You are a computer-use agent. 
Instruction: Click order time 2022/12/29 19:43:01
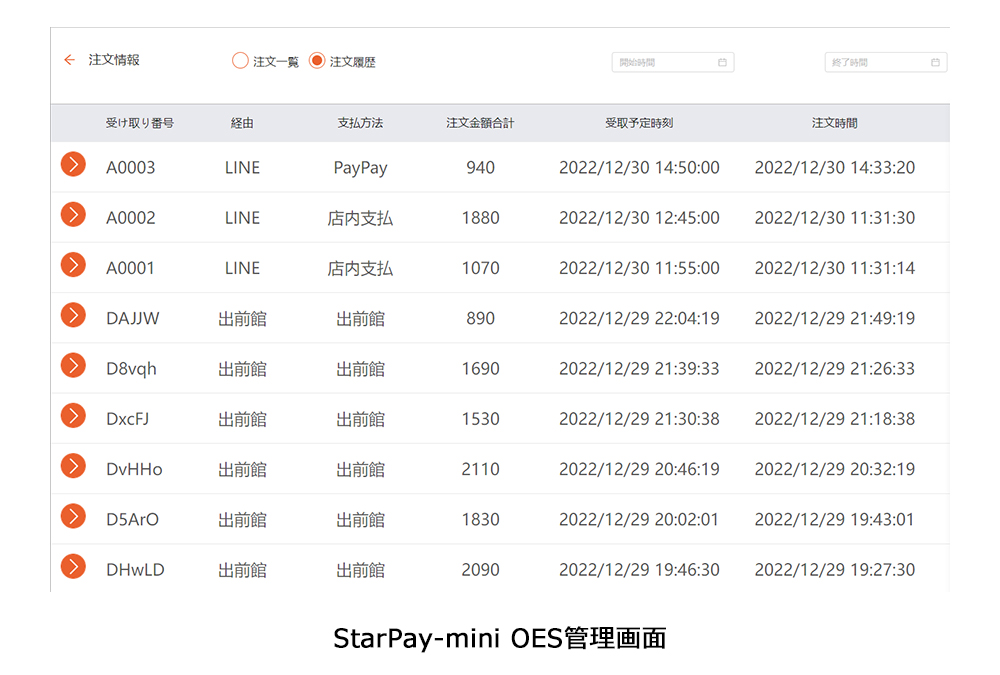tap(835, 519)
